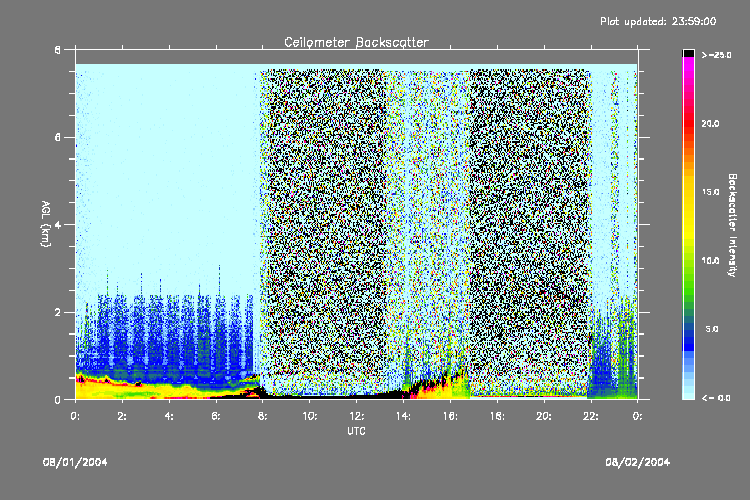The height and width of the screenshot is (500, 750).
Task: Click the y-axis tick label '8'
Action: [58, 50]
